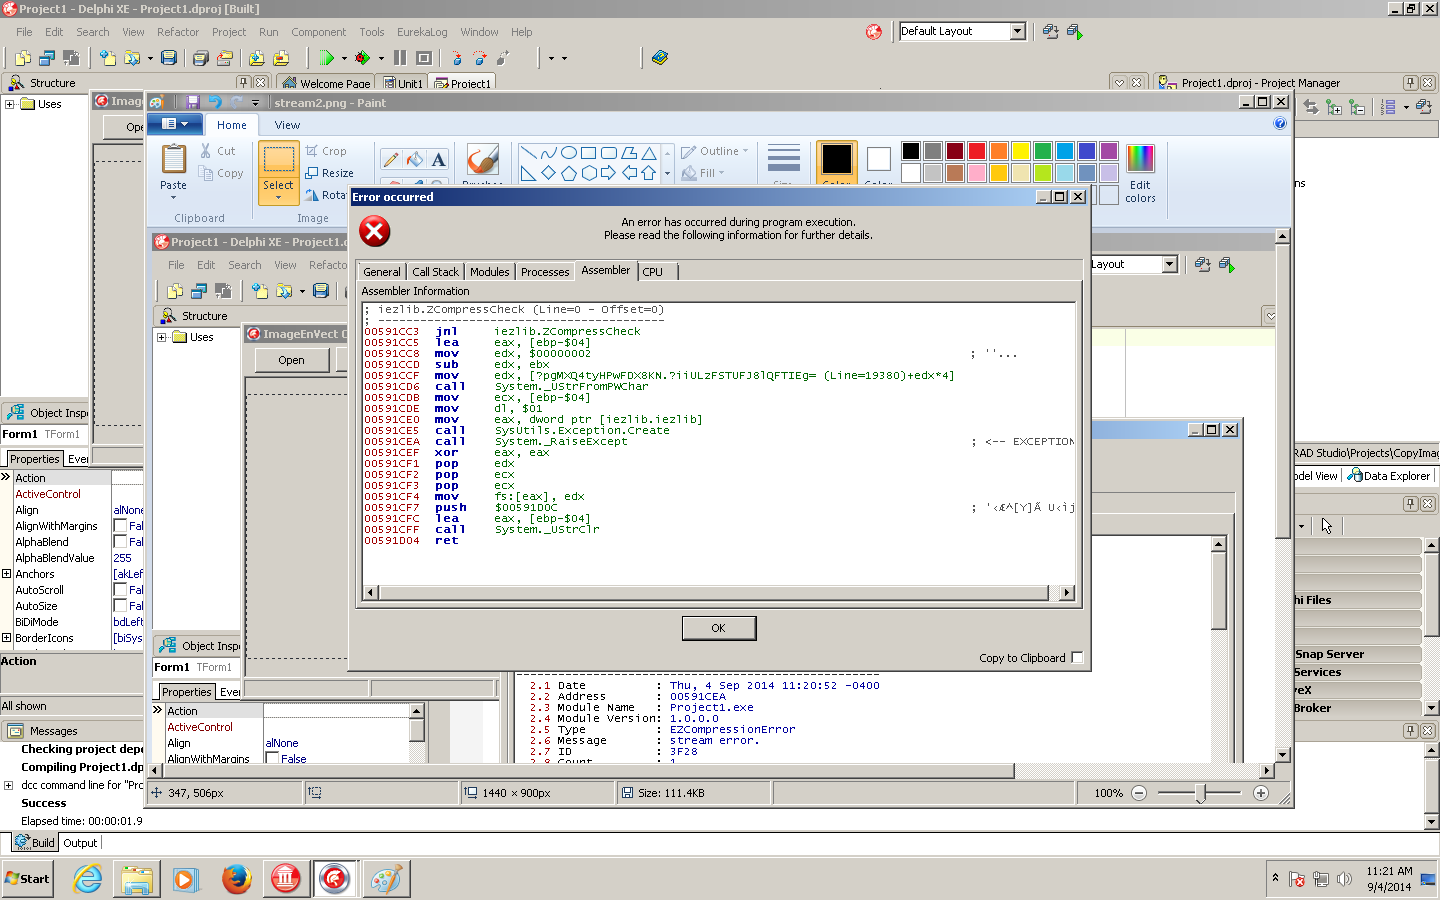The image size is (1440, 900).
Task: Open the Brushes tool in Paint
Action: coord(482,162)
